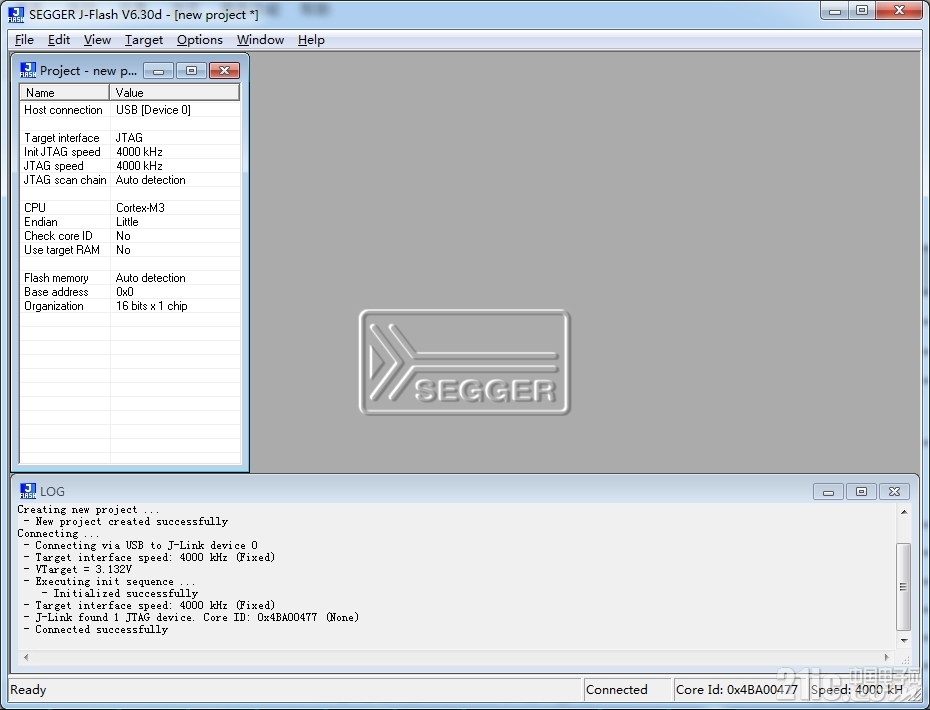Click the LOG horizontal scroll right arrow

(887, 657)
